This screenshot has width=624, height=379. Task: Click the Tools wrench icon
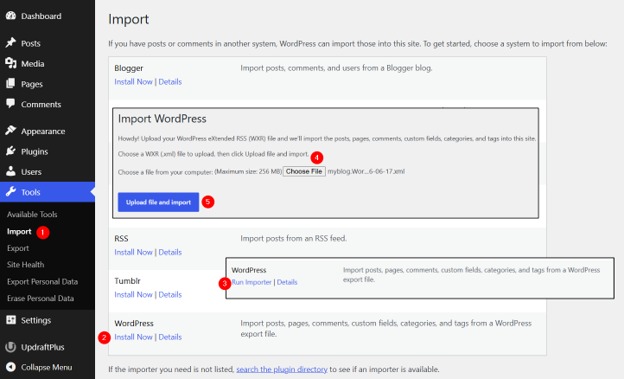point(11,192)
